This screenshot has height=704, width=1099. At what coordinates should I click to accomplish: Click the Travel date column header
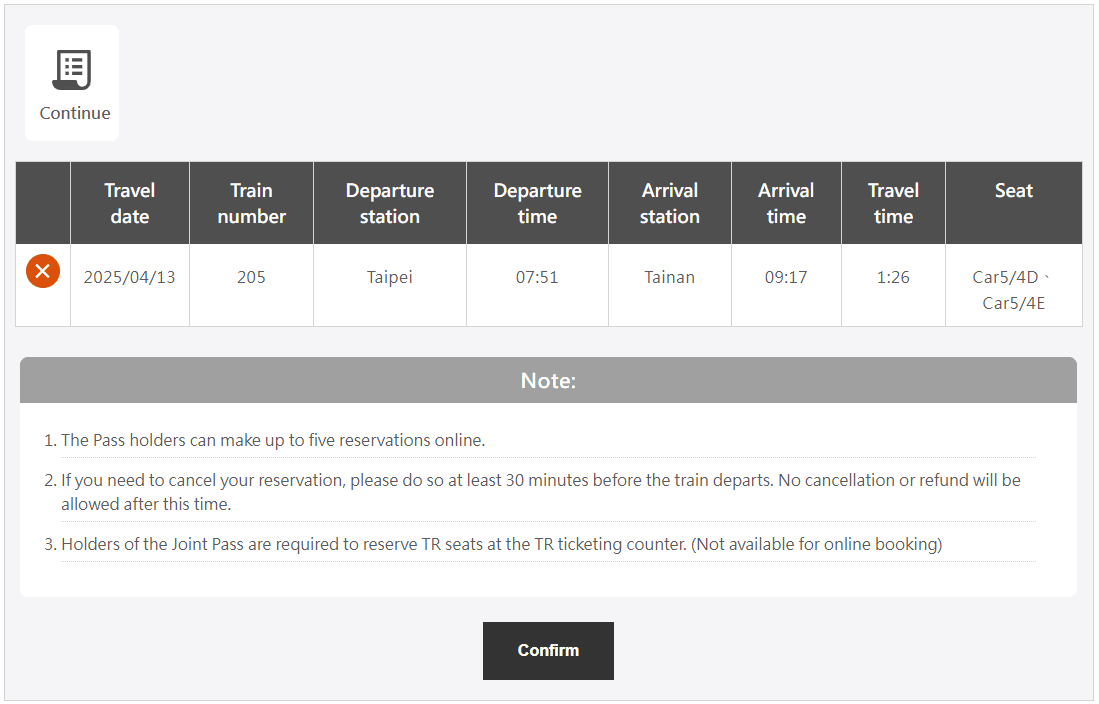point(130,203)
